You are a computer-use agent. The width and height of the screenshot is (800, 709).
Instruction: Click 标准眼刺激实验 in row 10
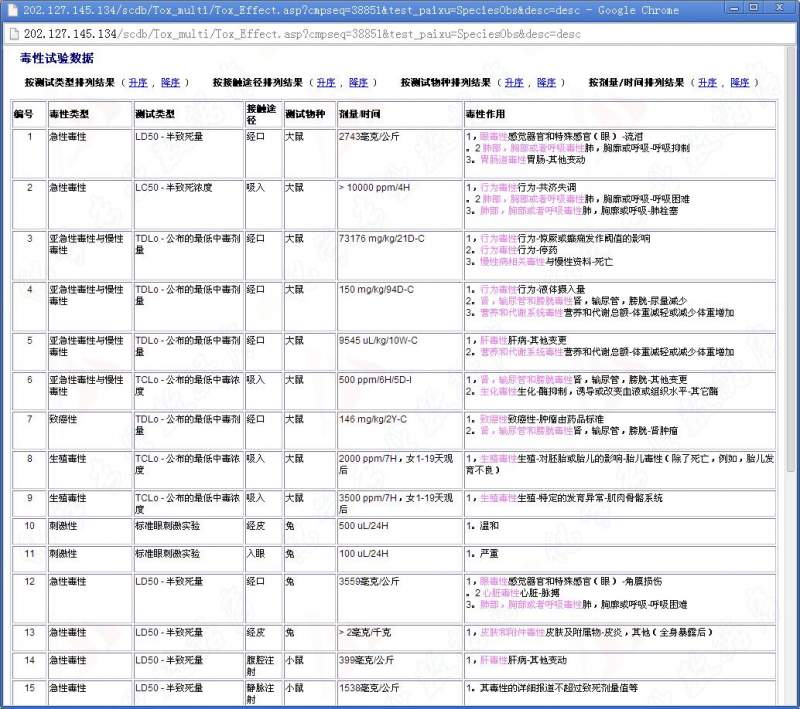[167, 526]
